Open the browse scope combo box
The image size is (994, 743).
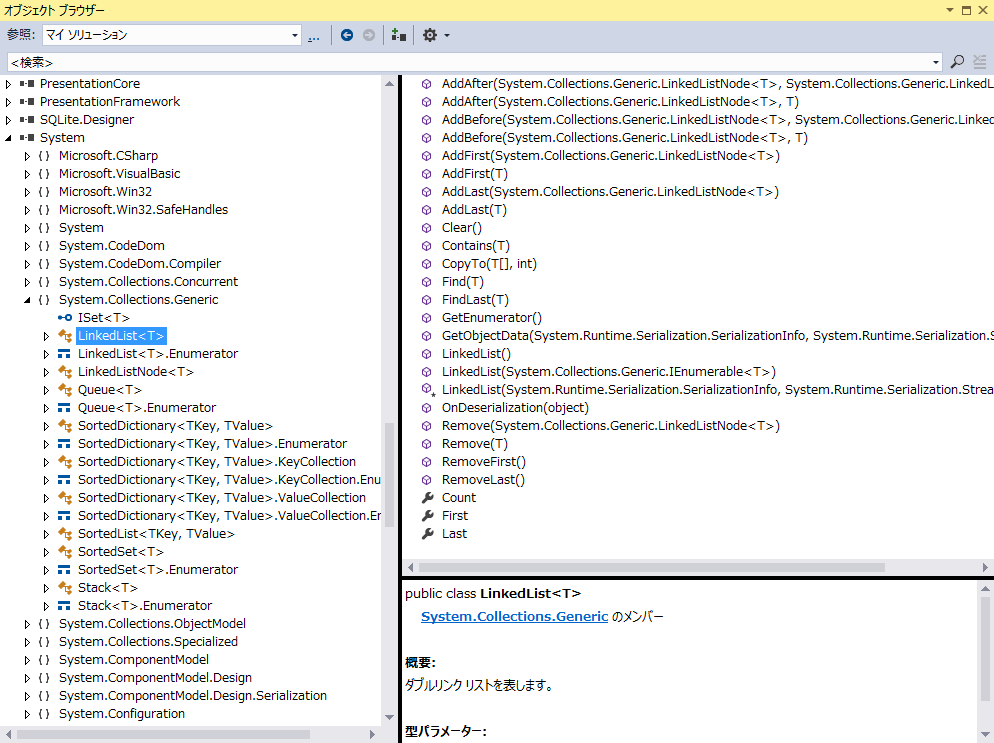coord(172,36)
